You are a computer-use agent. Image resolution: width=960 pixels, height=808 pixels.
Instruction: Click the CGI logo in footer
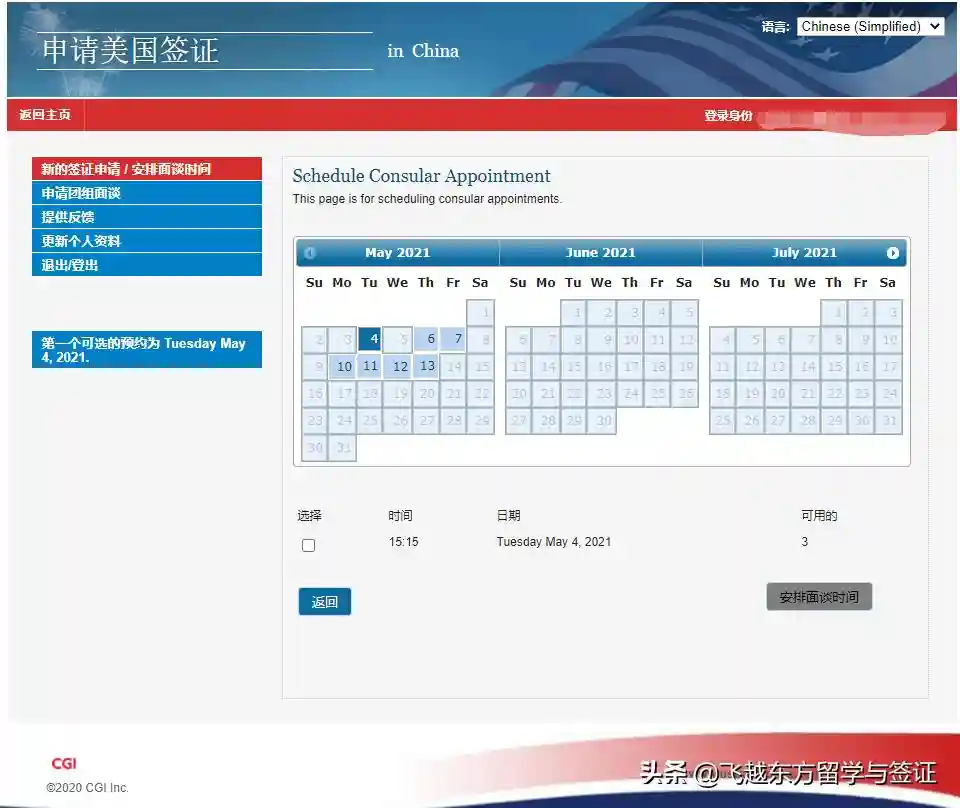pos(64,764)
